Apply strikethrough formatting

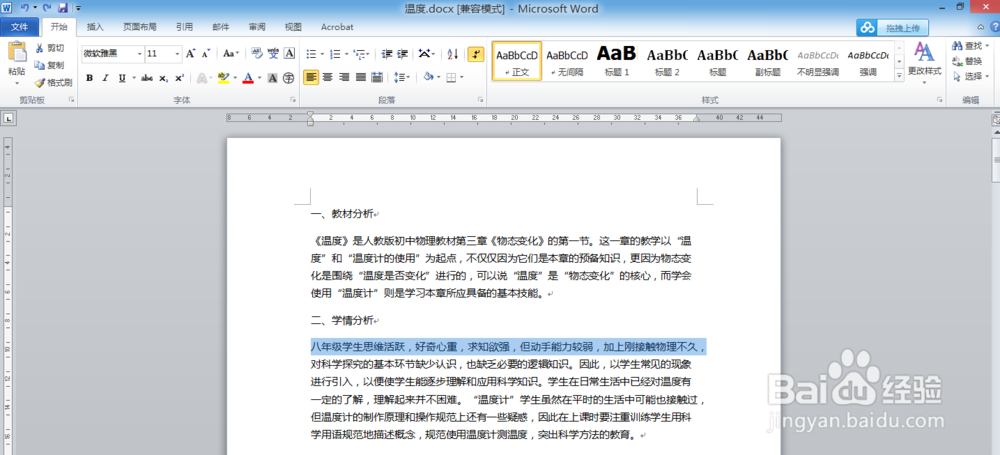pyautogui.click(x=147, y=78)
